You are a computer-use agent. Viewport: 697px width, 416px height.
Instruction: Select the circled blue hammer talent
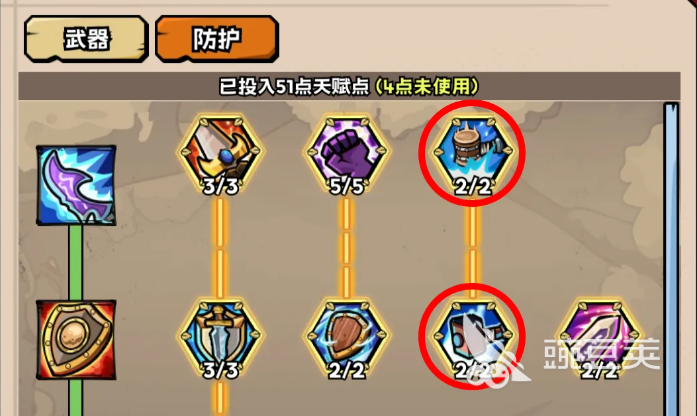point(473,338)
